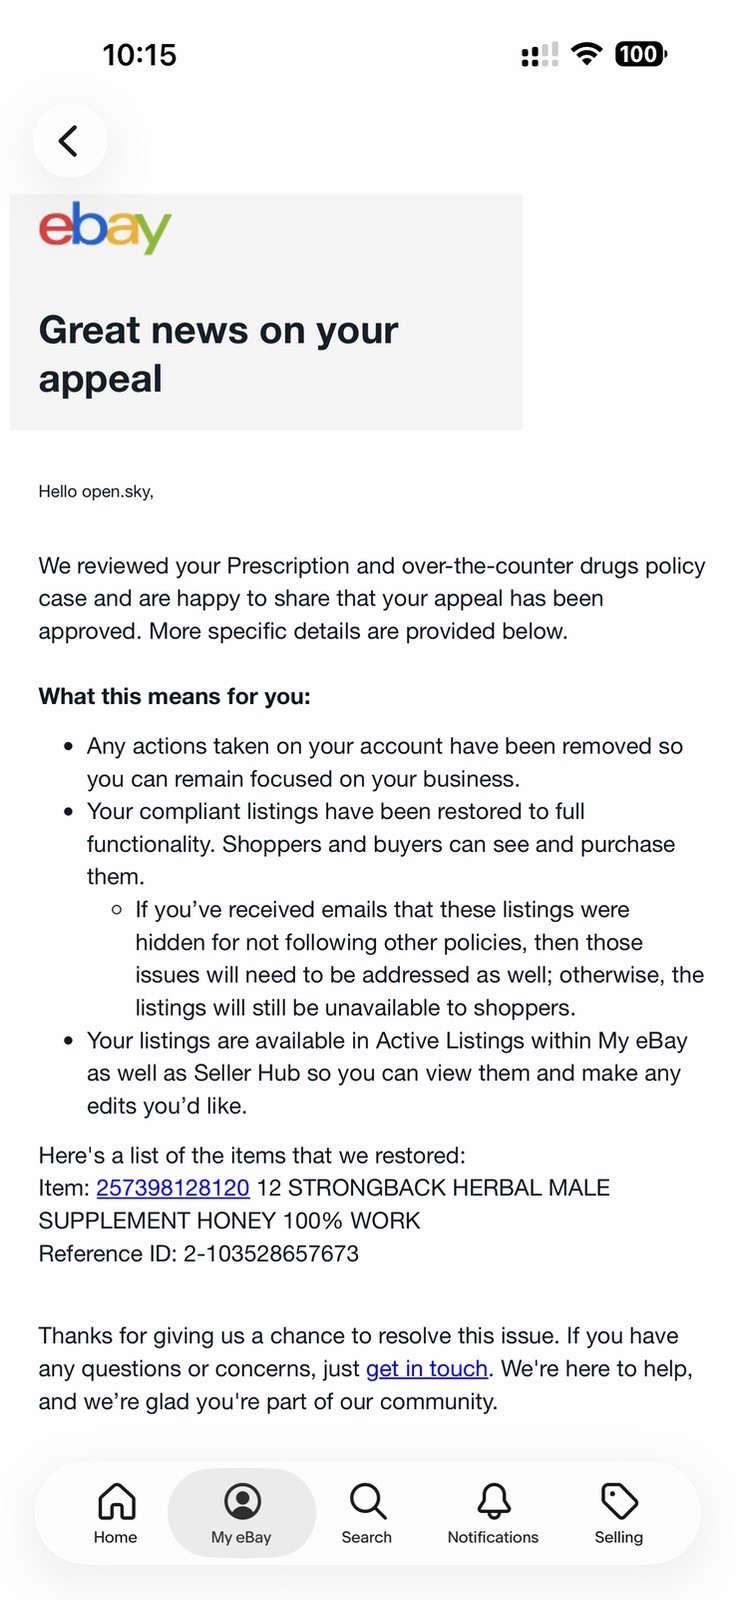Tap the eBay logo in header
The height and width of the screenshot is (1600, 736).
coord(105,227)
